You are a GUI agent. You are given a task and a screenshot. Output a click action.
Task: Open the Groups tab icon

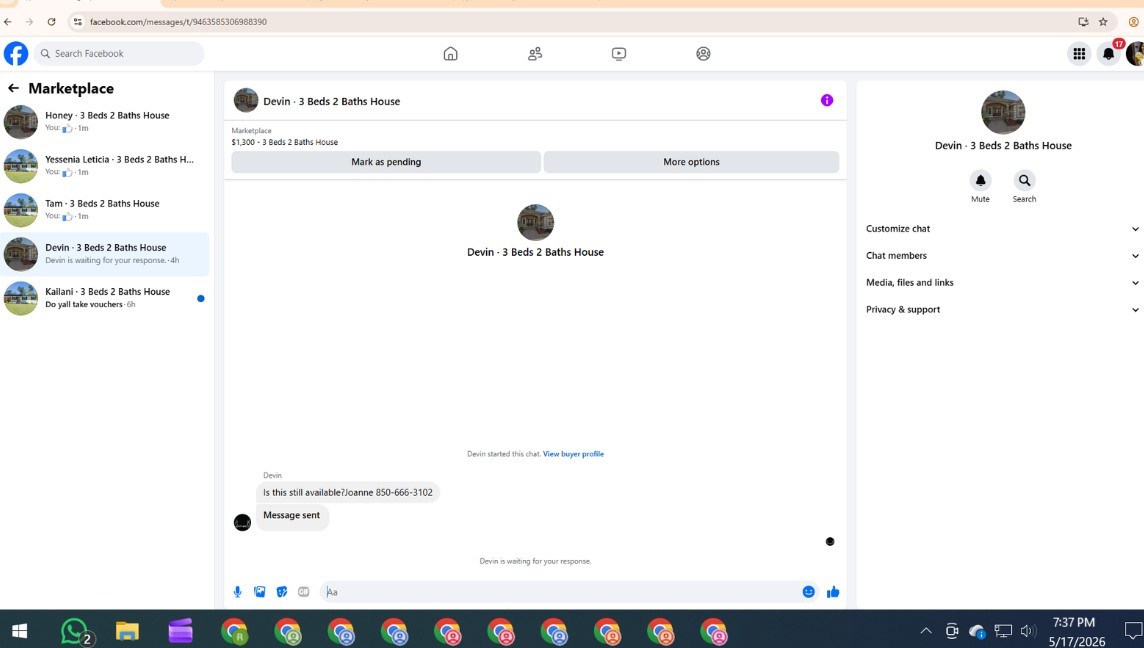[703, 53]
